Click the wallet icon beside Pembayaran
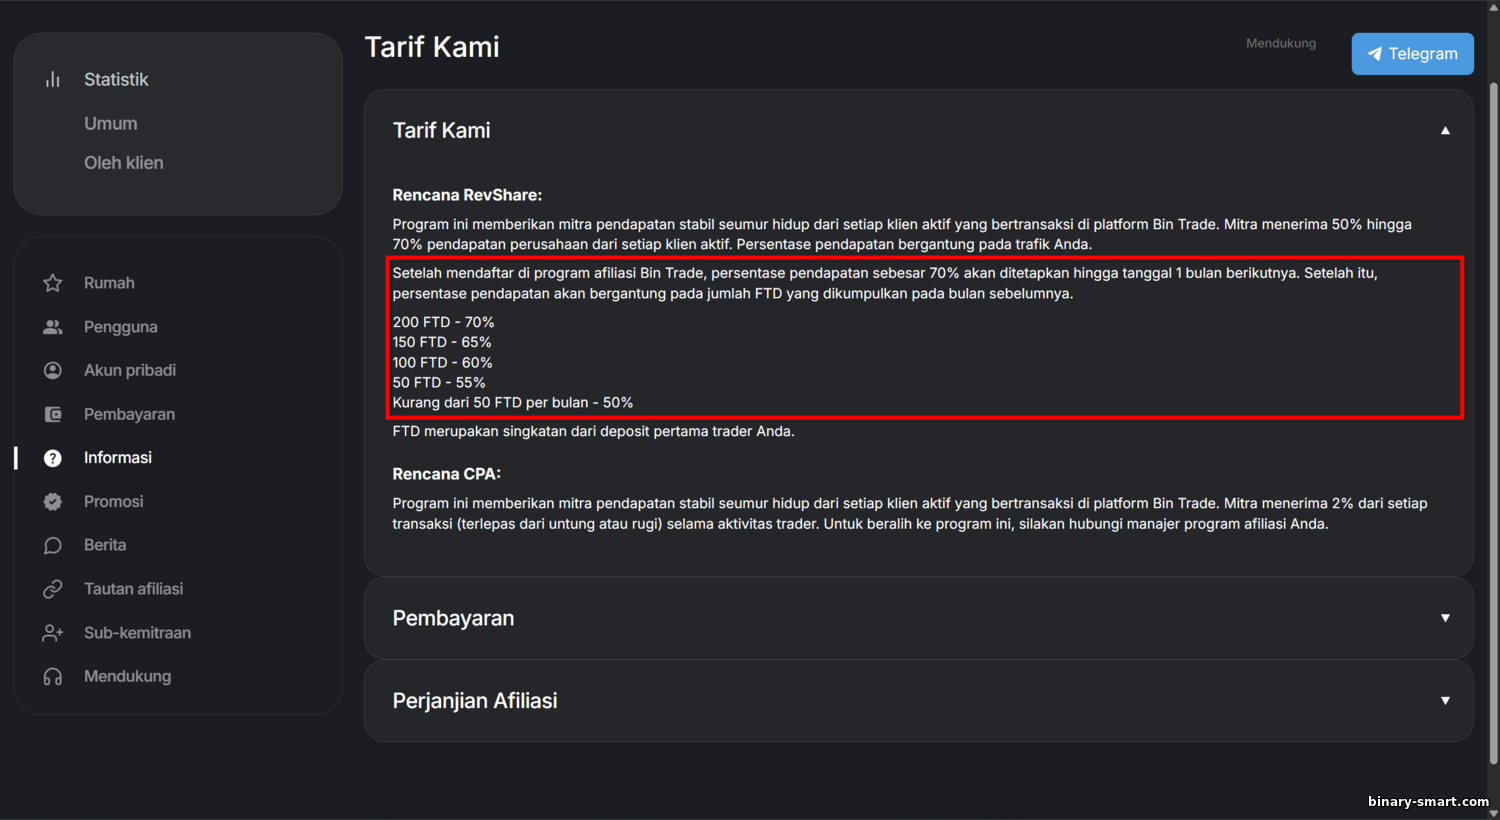The image size is (1500, 820). click(53, 414)
